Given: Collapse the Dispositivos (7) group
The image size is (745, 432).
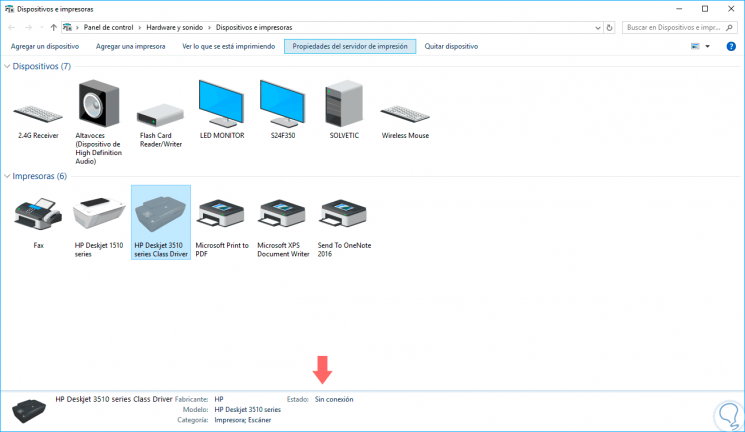Looking at the screenshot, I should pyautogui.click(x=7, y=66).
